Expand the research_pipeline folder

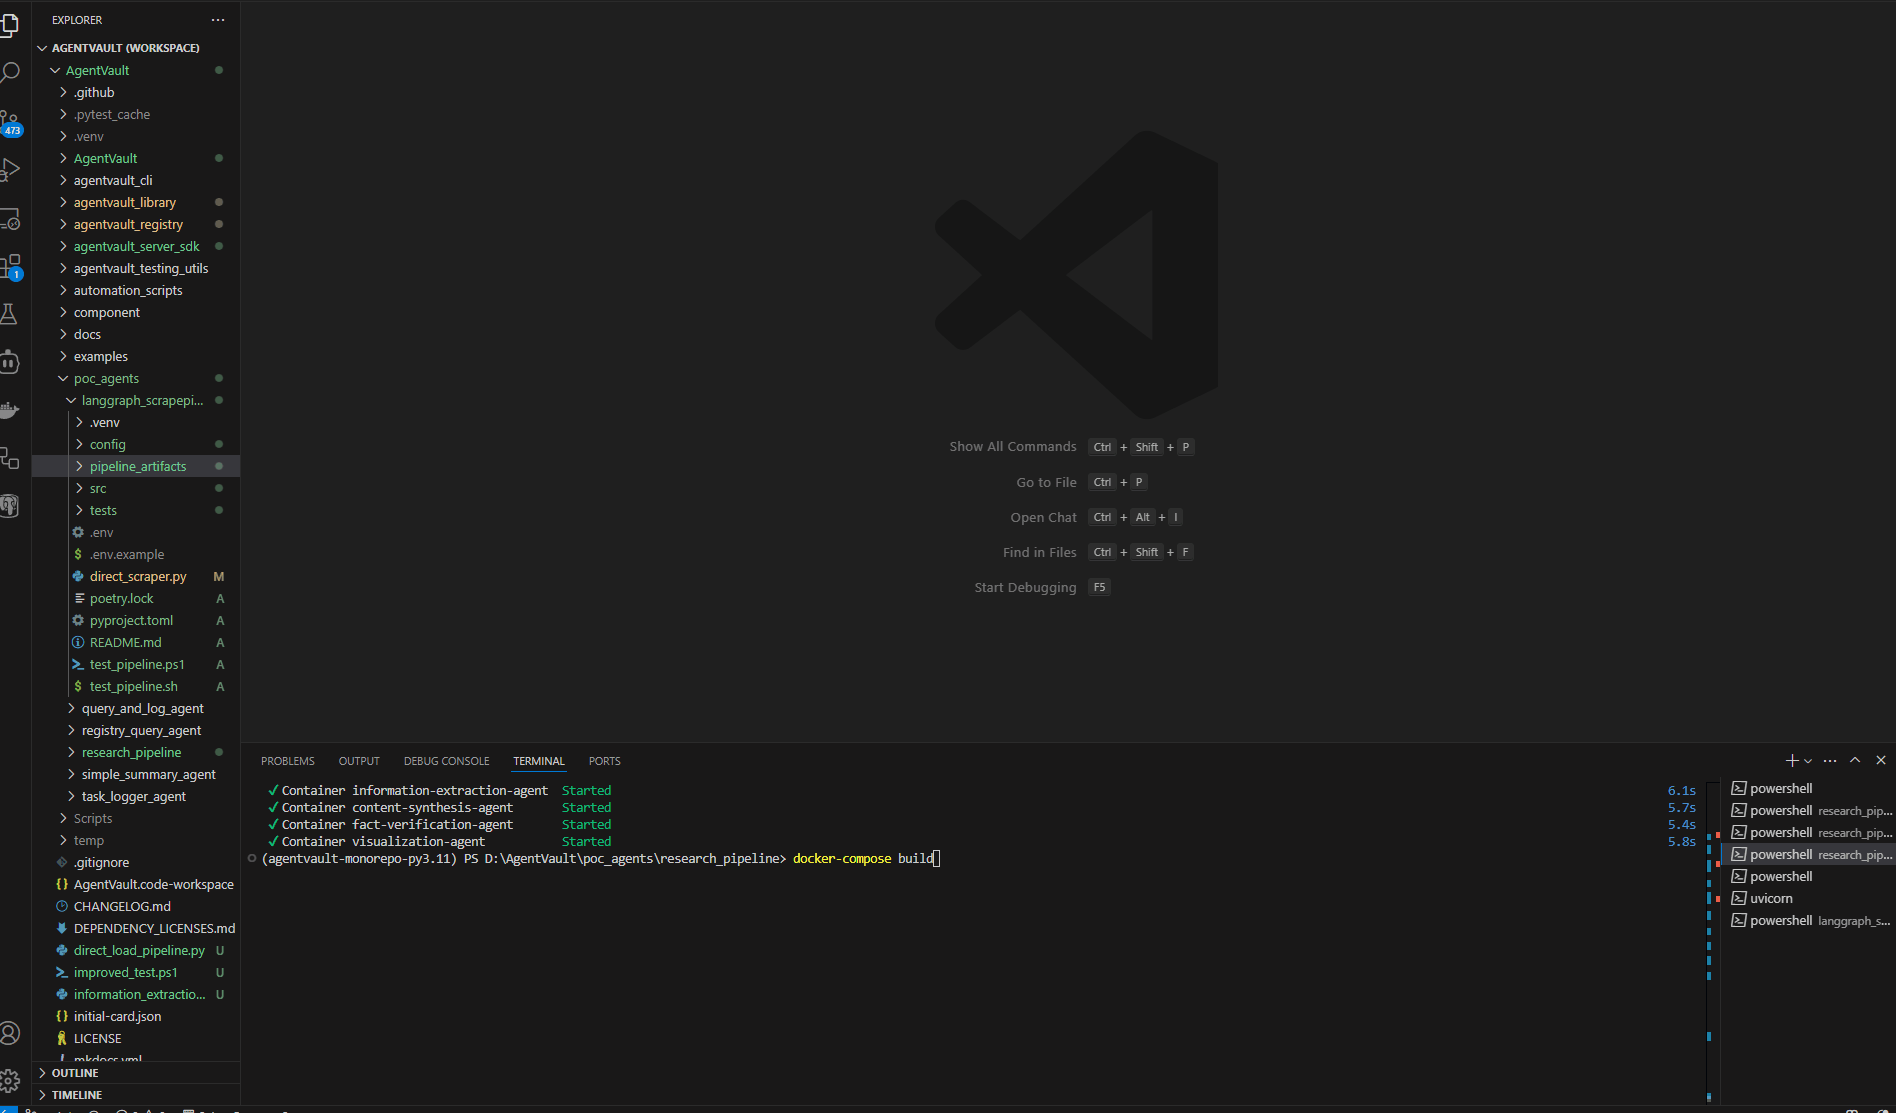[131, 752]
